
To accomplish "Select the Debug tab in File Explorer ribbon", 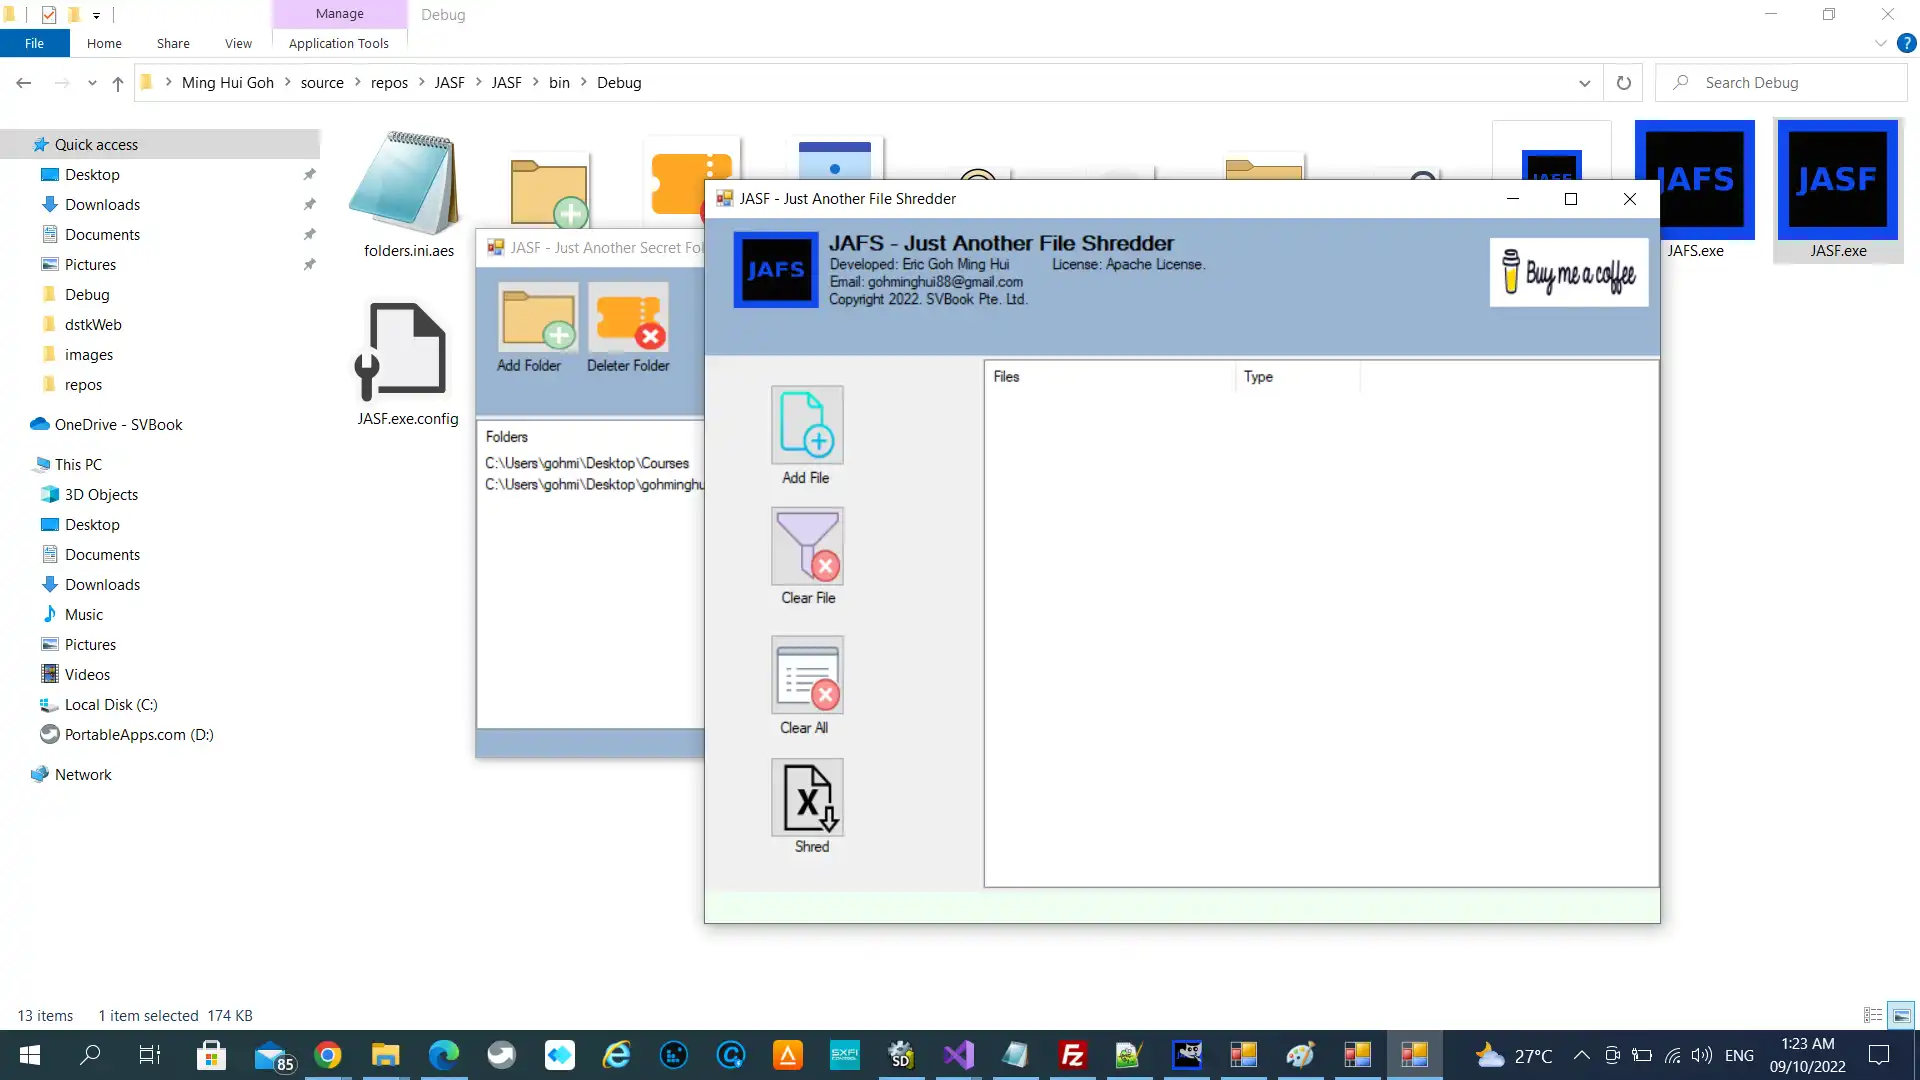I will click(x=443, y=15).
